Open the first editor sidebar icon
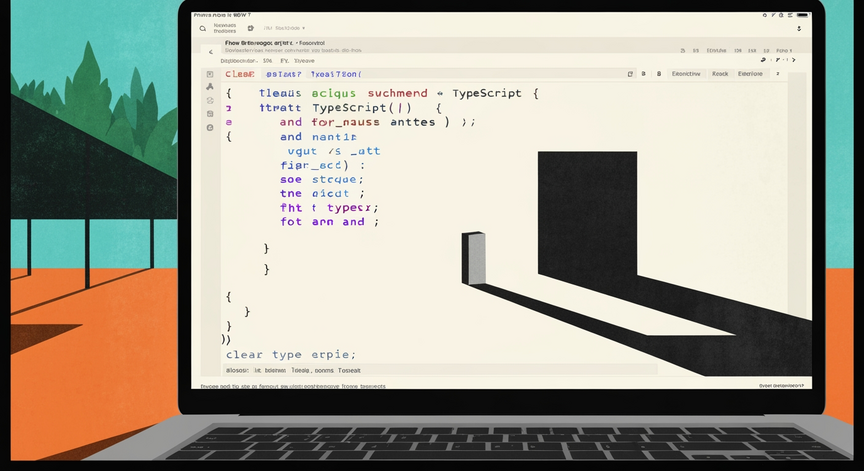The height and width of the screenshot is (471, 864). click(210, 74)
